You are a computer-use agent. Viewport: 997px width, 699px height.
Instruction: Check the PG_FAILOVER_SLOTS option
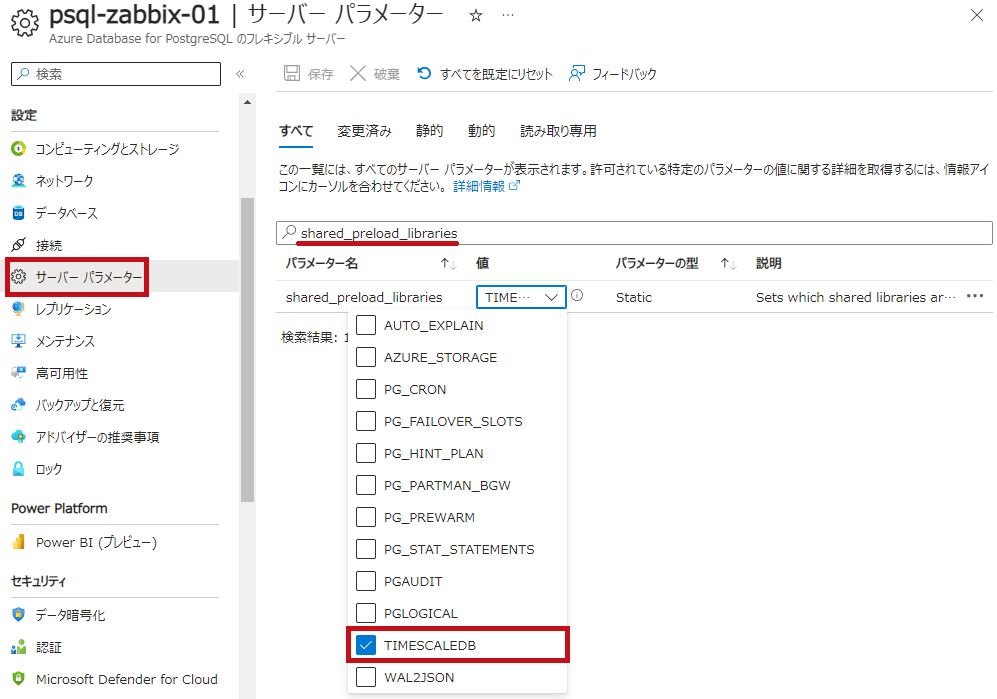pos(366,421)
